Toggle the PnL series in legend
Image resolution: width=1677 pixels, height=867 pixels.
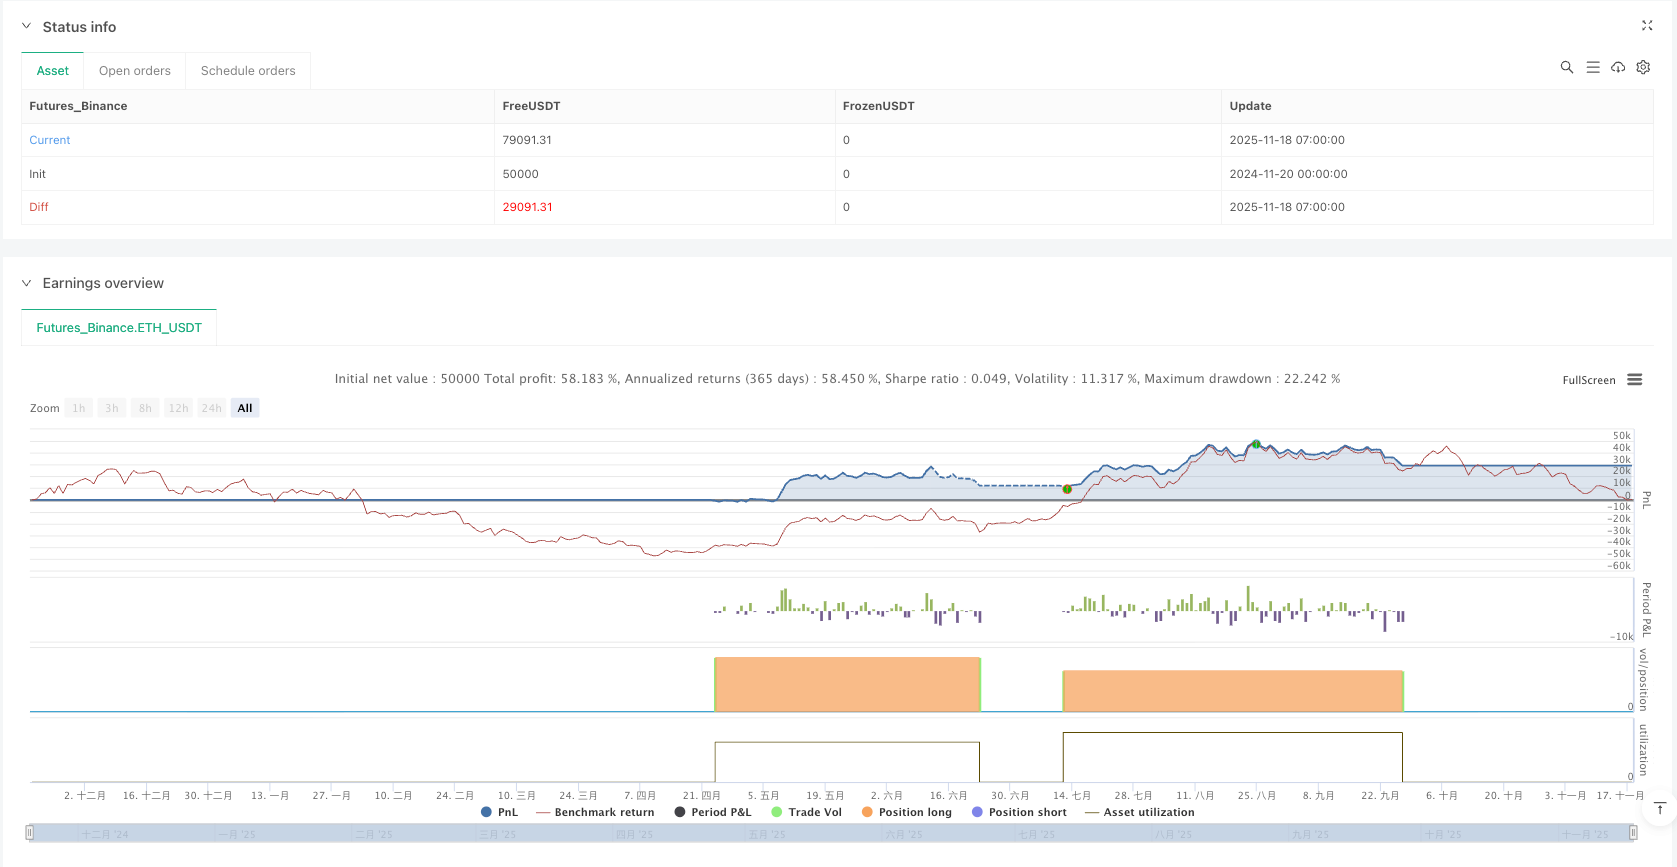(499, 812)
